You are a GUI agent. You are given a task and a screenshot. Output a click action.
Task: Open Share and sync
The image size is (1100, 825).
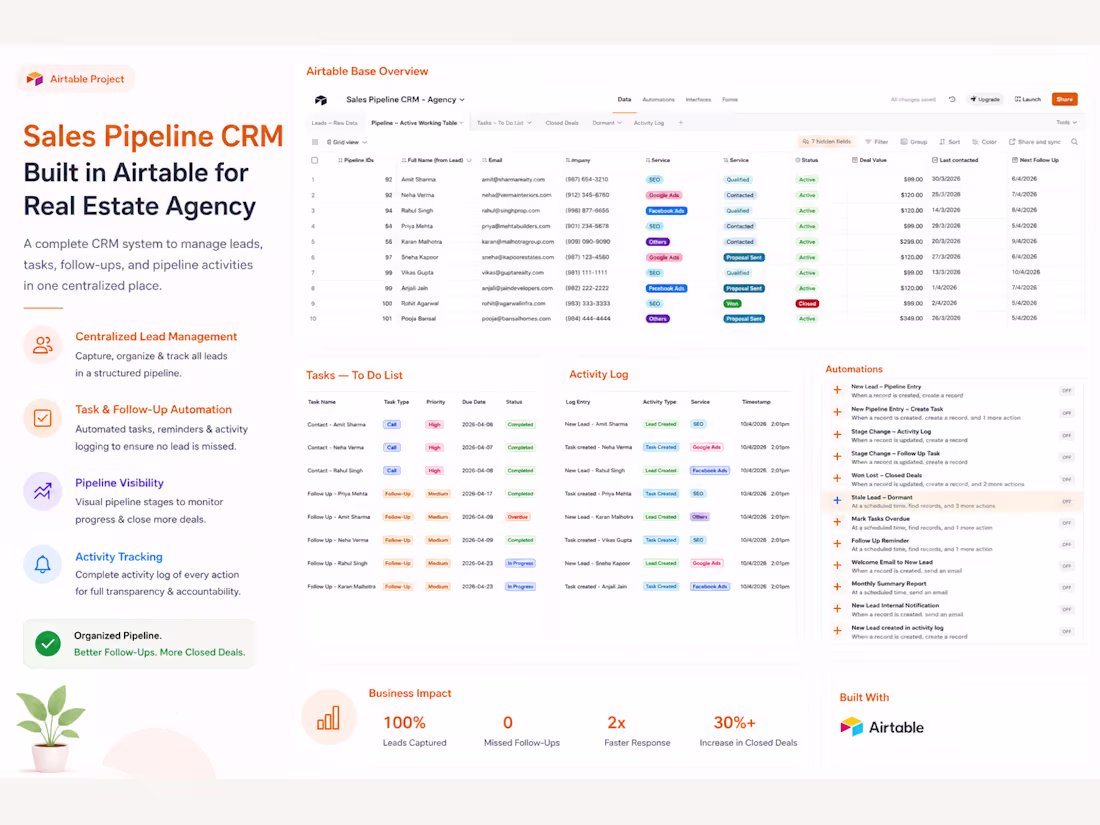(1035, 142)
